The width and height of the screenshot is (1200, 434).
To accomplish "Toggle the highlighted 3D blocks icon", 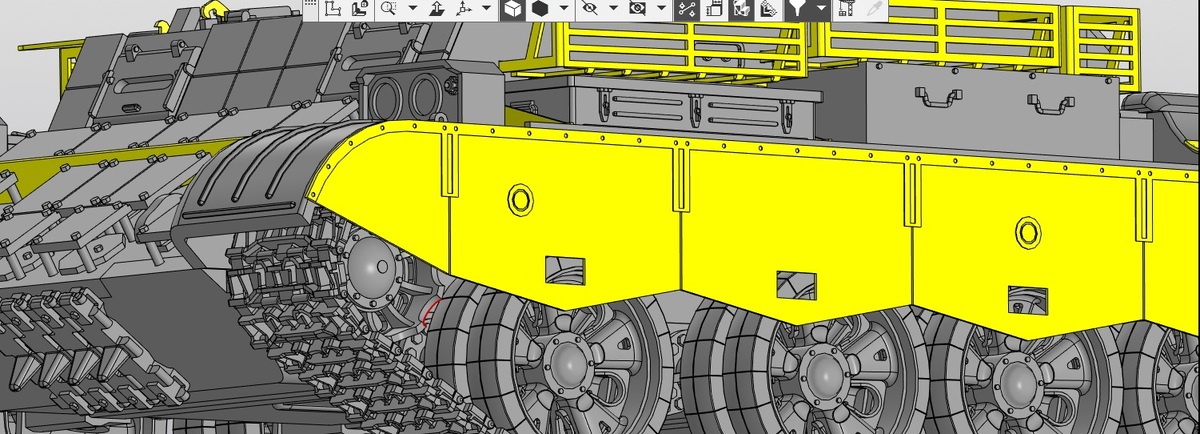I will 741,9.
